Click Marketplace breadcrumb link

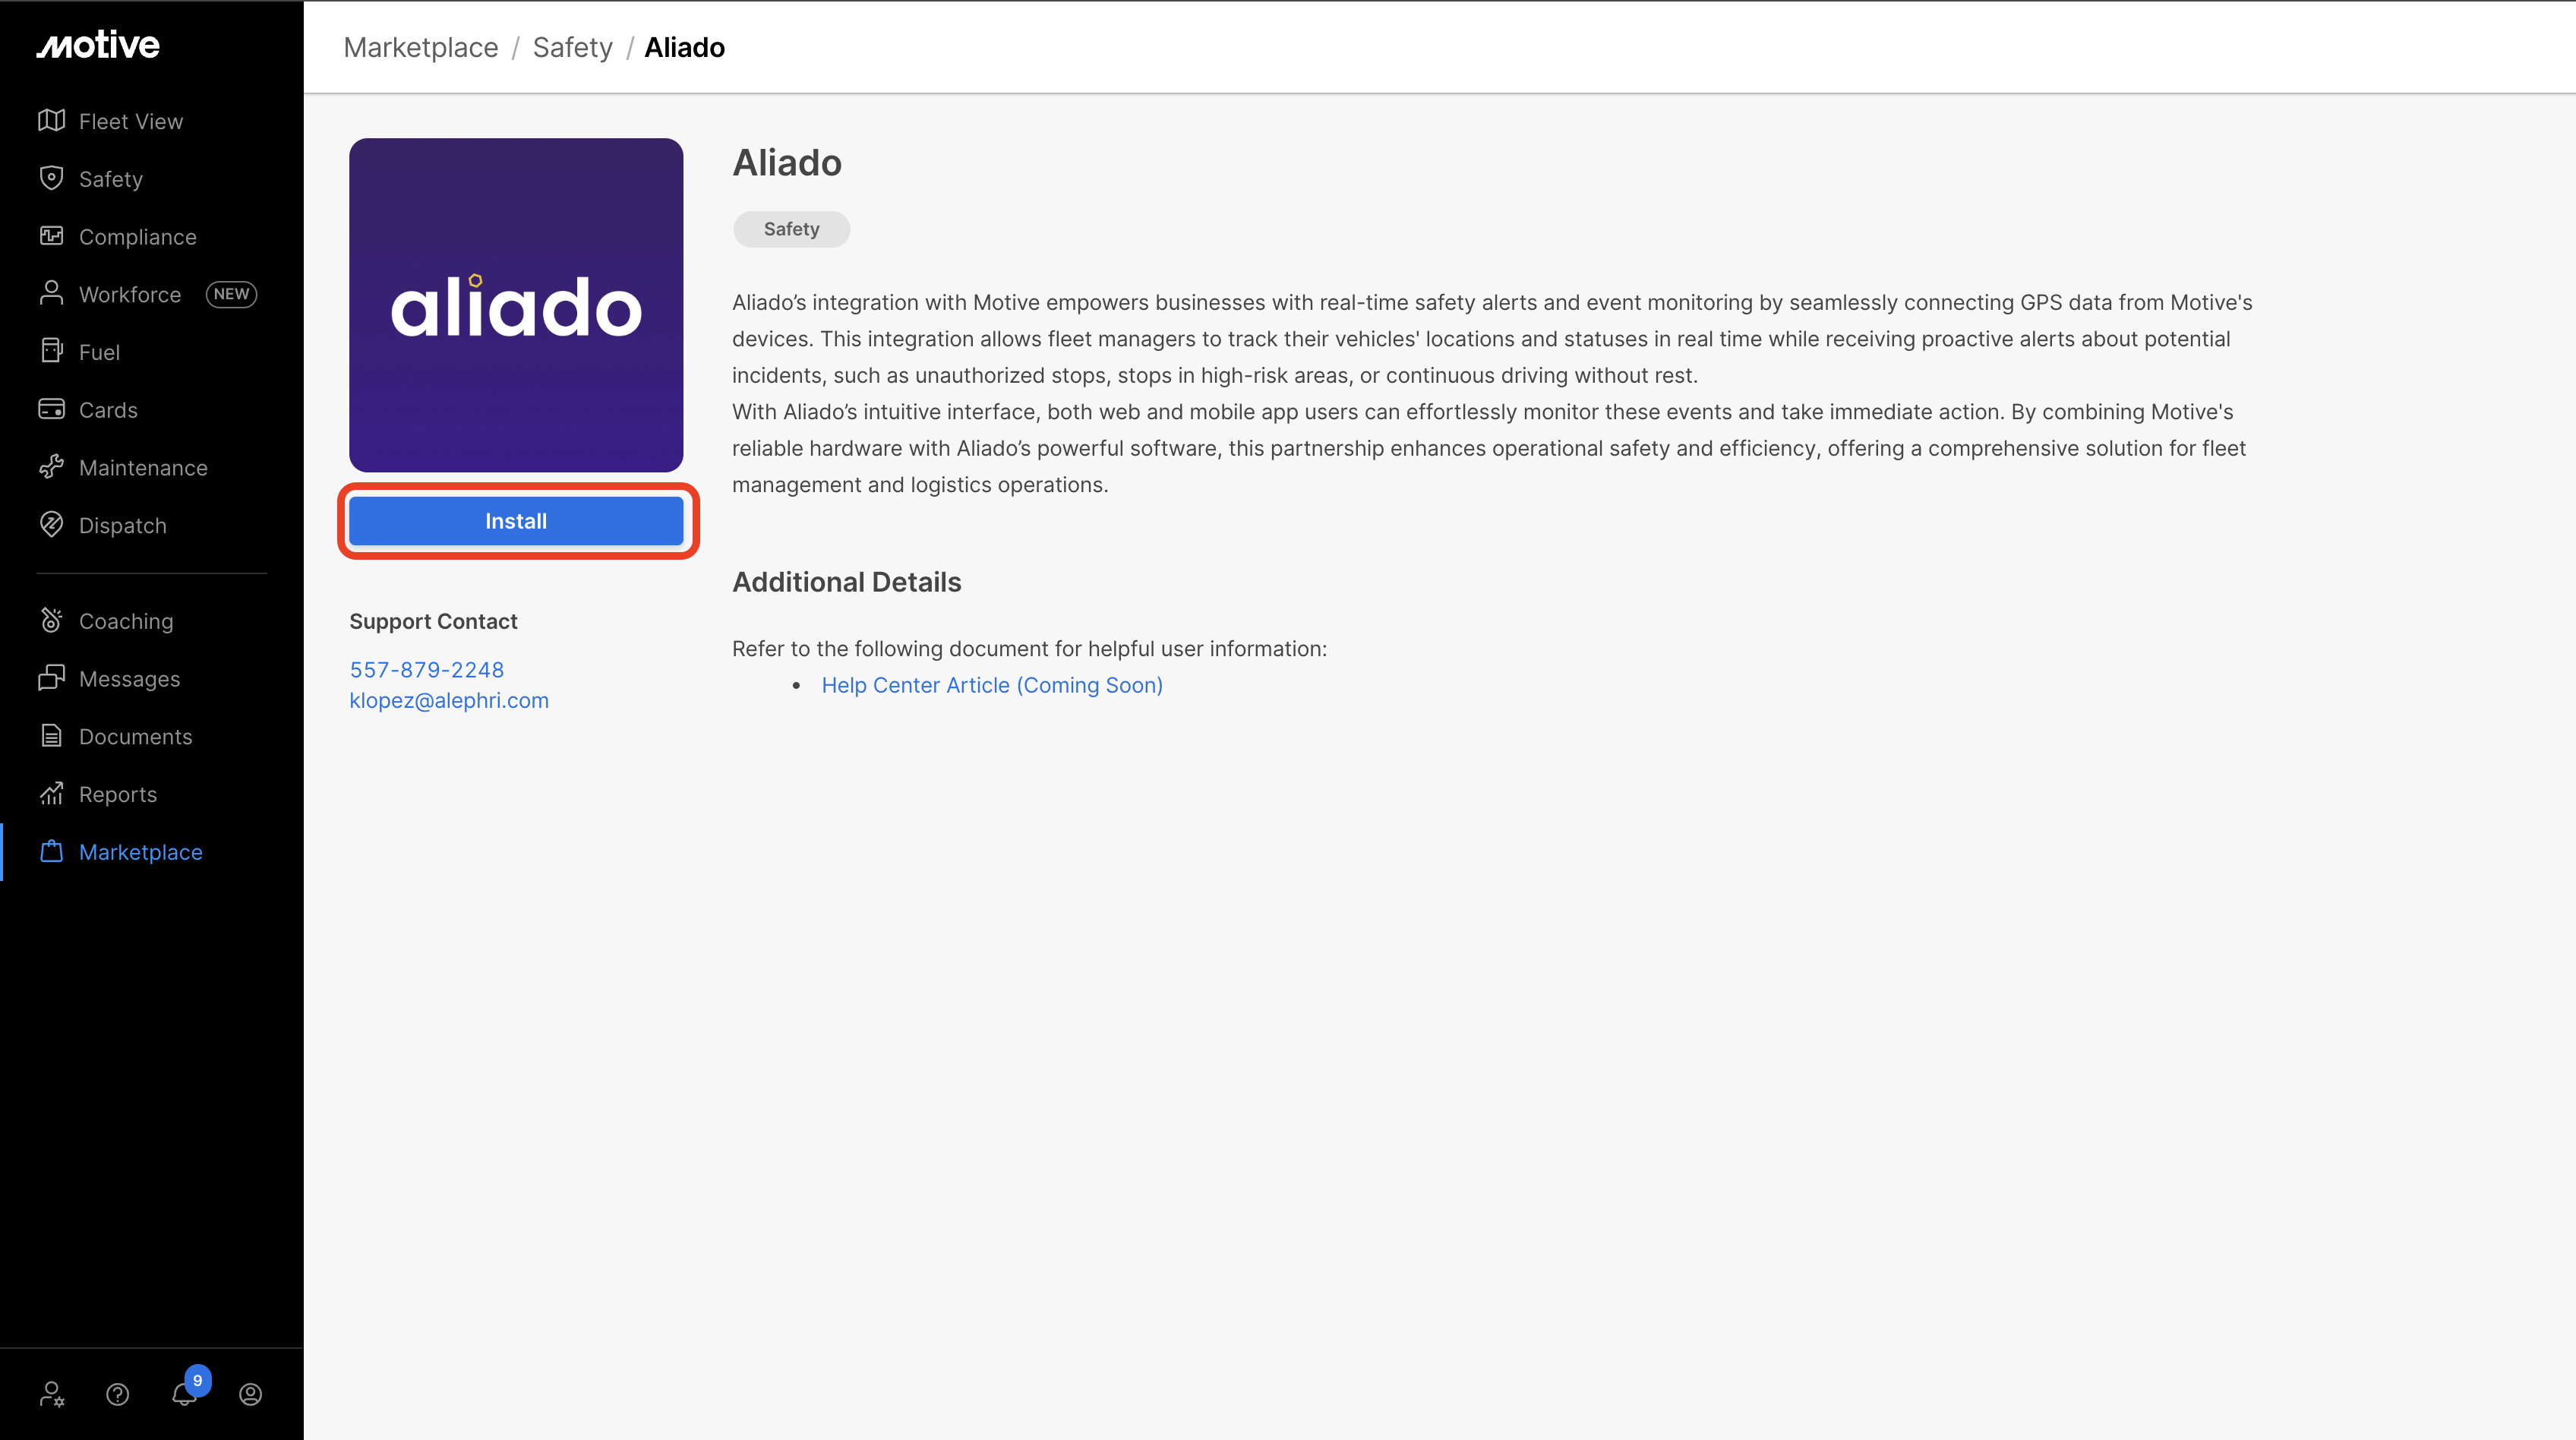[x=421, y=47]
